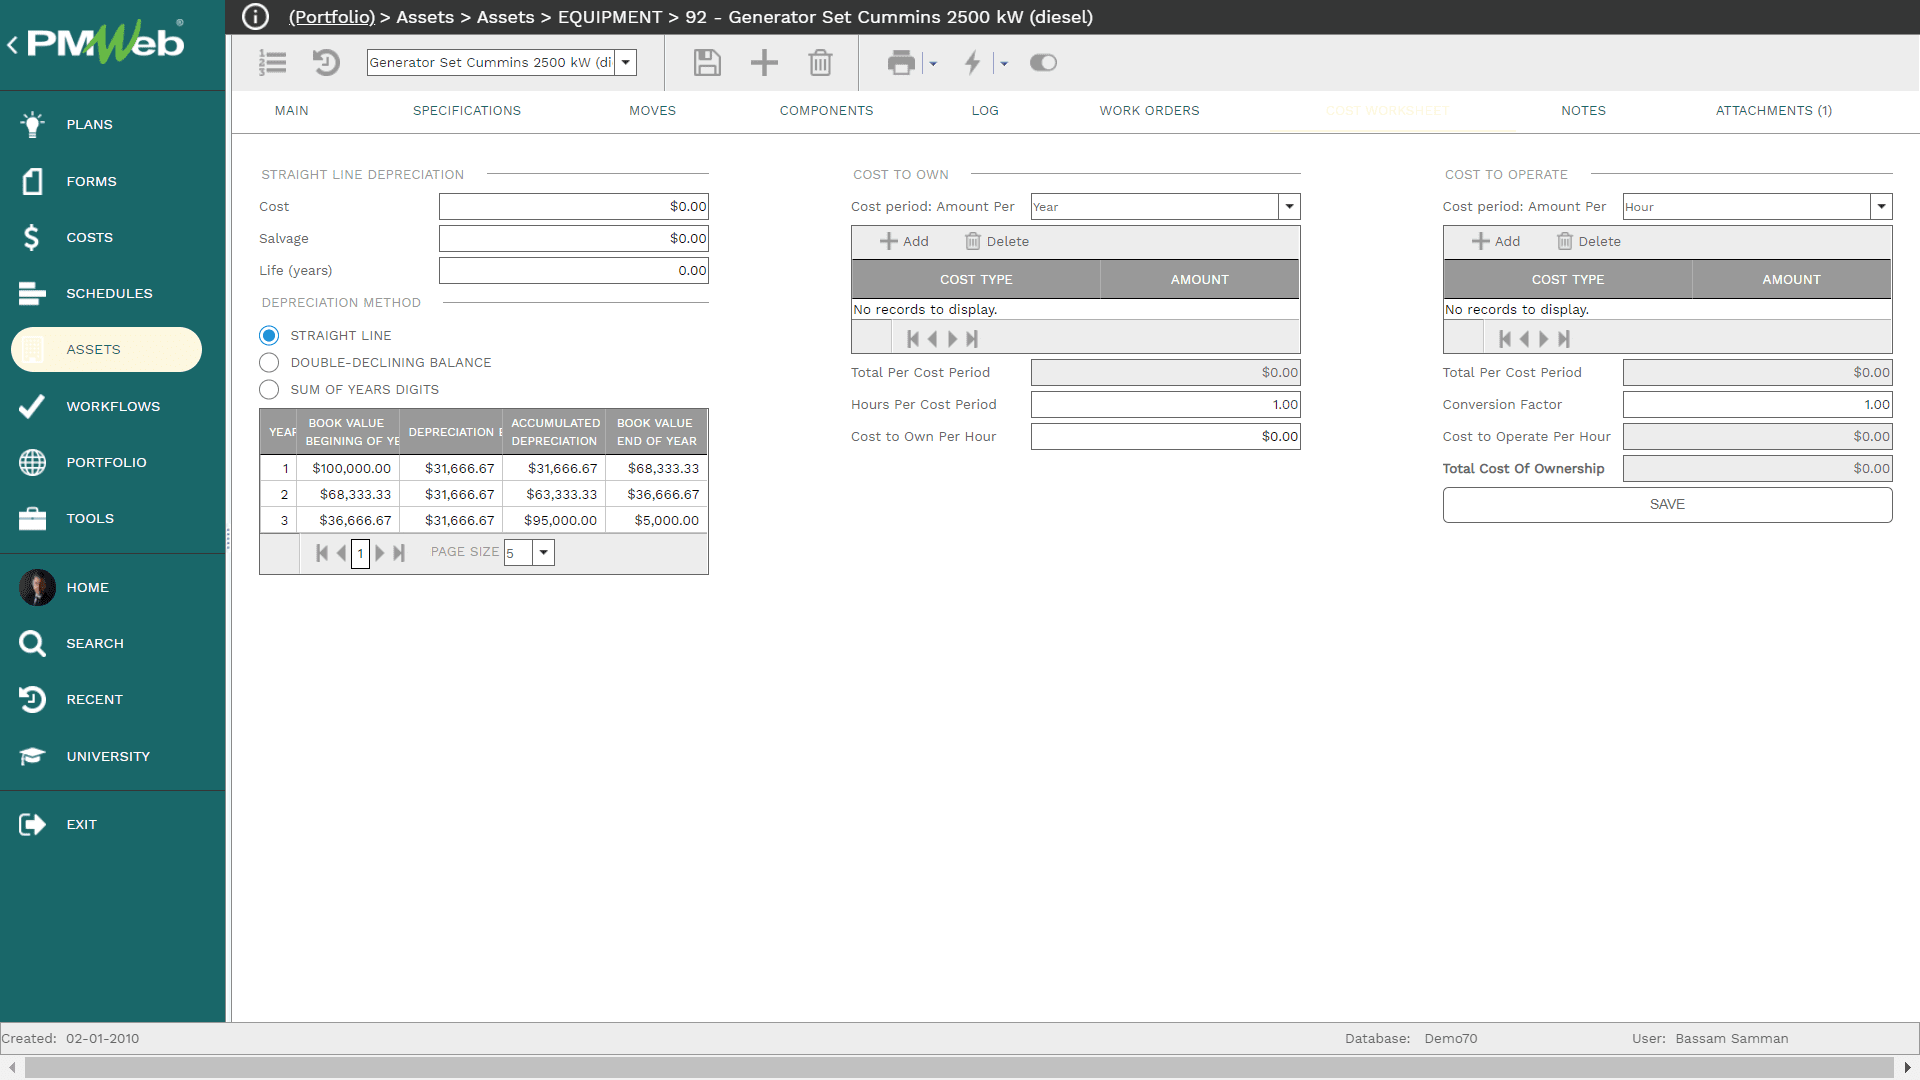Image resolution: width=1920 pixels, height=1080 pixels.
Task: Open University graduation cap in sidebar
Action: coord(32,756)
